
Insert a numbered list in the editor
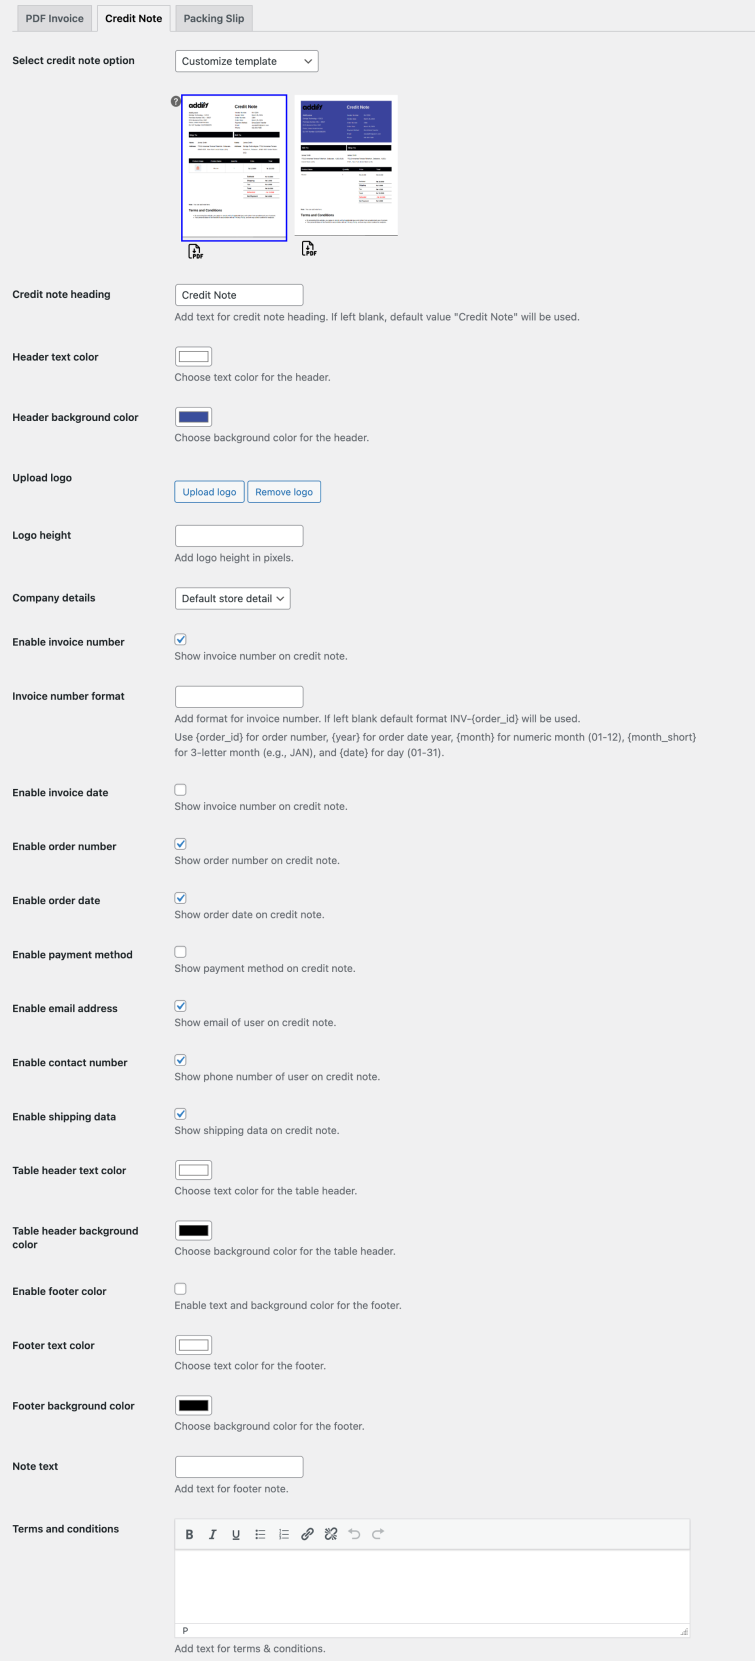point(284,1535)
